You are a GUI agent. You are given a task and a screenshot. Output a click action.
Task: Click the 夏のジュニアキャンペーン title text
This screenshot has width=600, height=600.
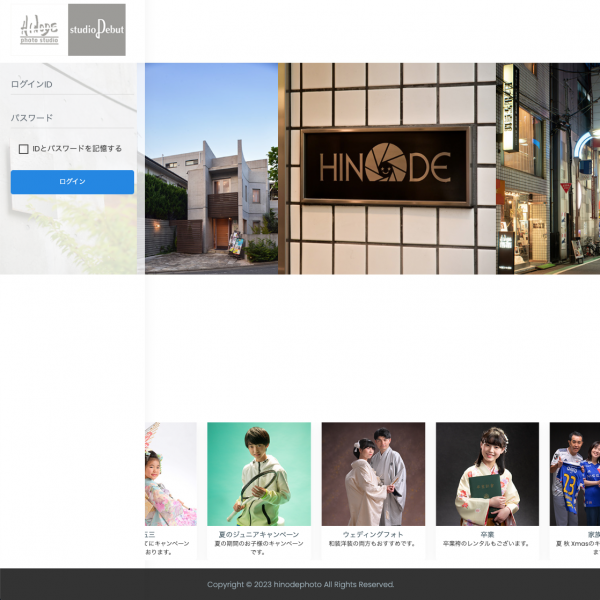(259, 534)
